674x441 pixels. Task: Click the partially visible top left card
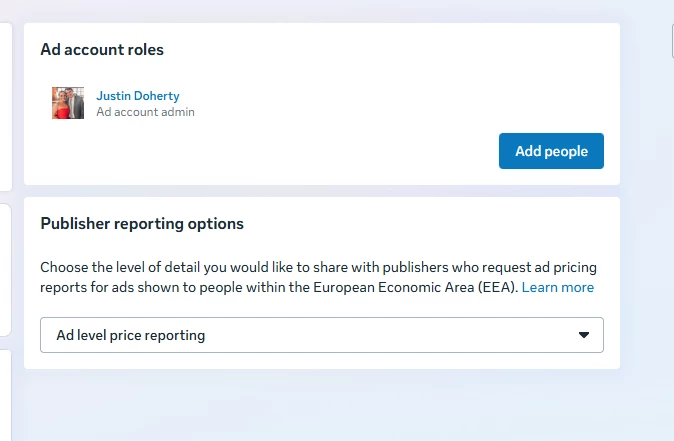click(6, 107)
